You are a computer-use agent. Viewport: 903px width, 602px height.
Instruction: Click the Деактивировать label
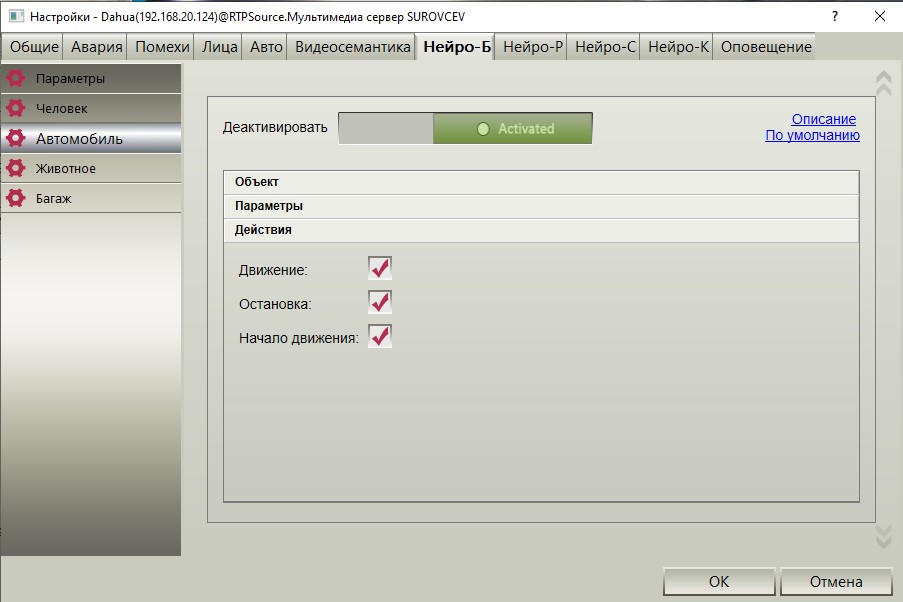coord(275,127)
